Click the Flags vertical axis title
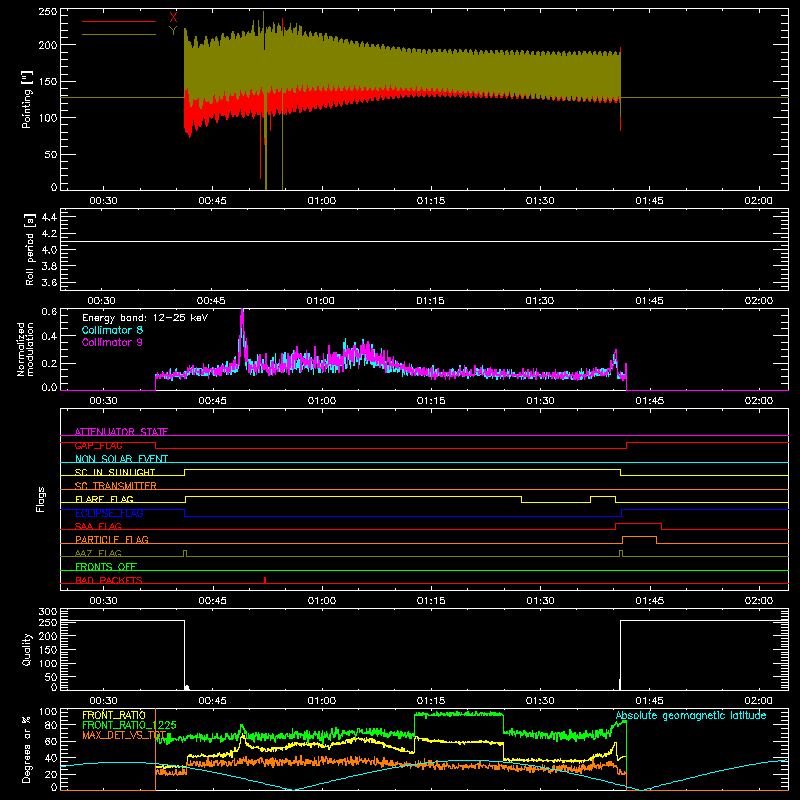This screenshot has width=800, height=800. 40,499
